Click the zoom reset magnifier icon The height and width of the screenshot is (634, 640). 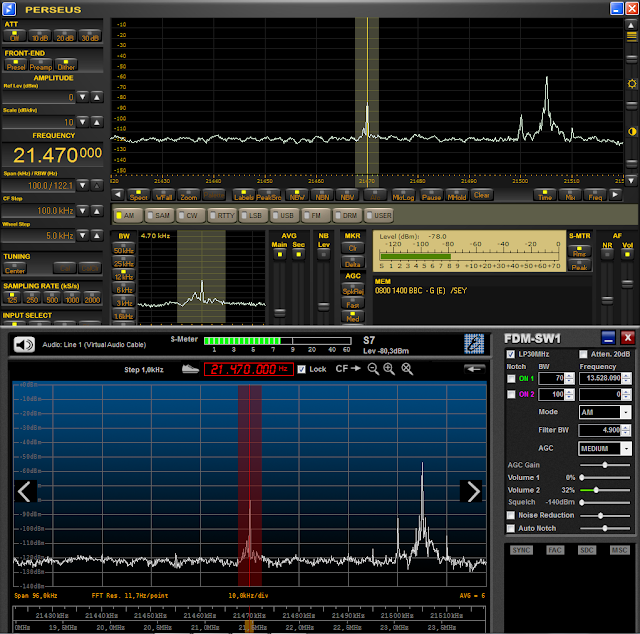[407, 369]
